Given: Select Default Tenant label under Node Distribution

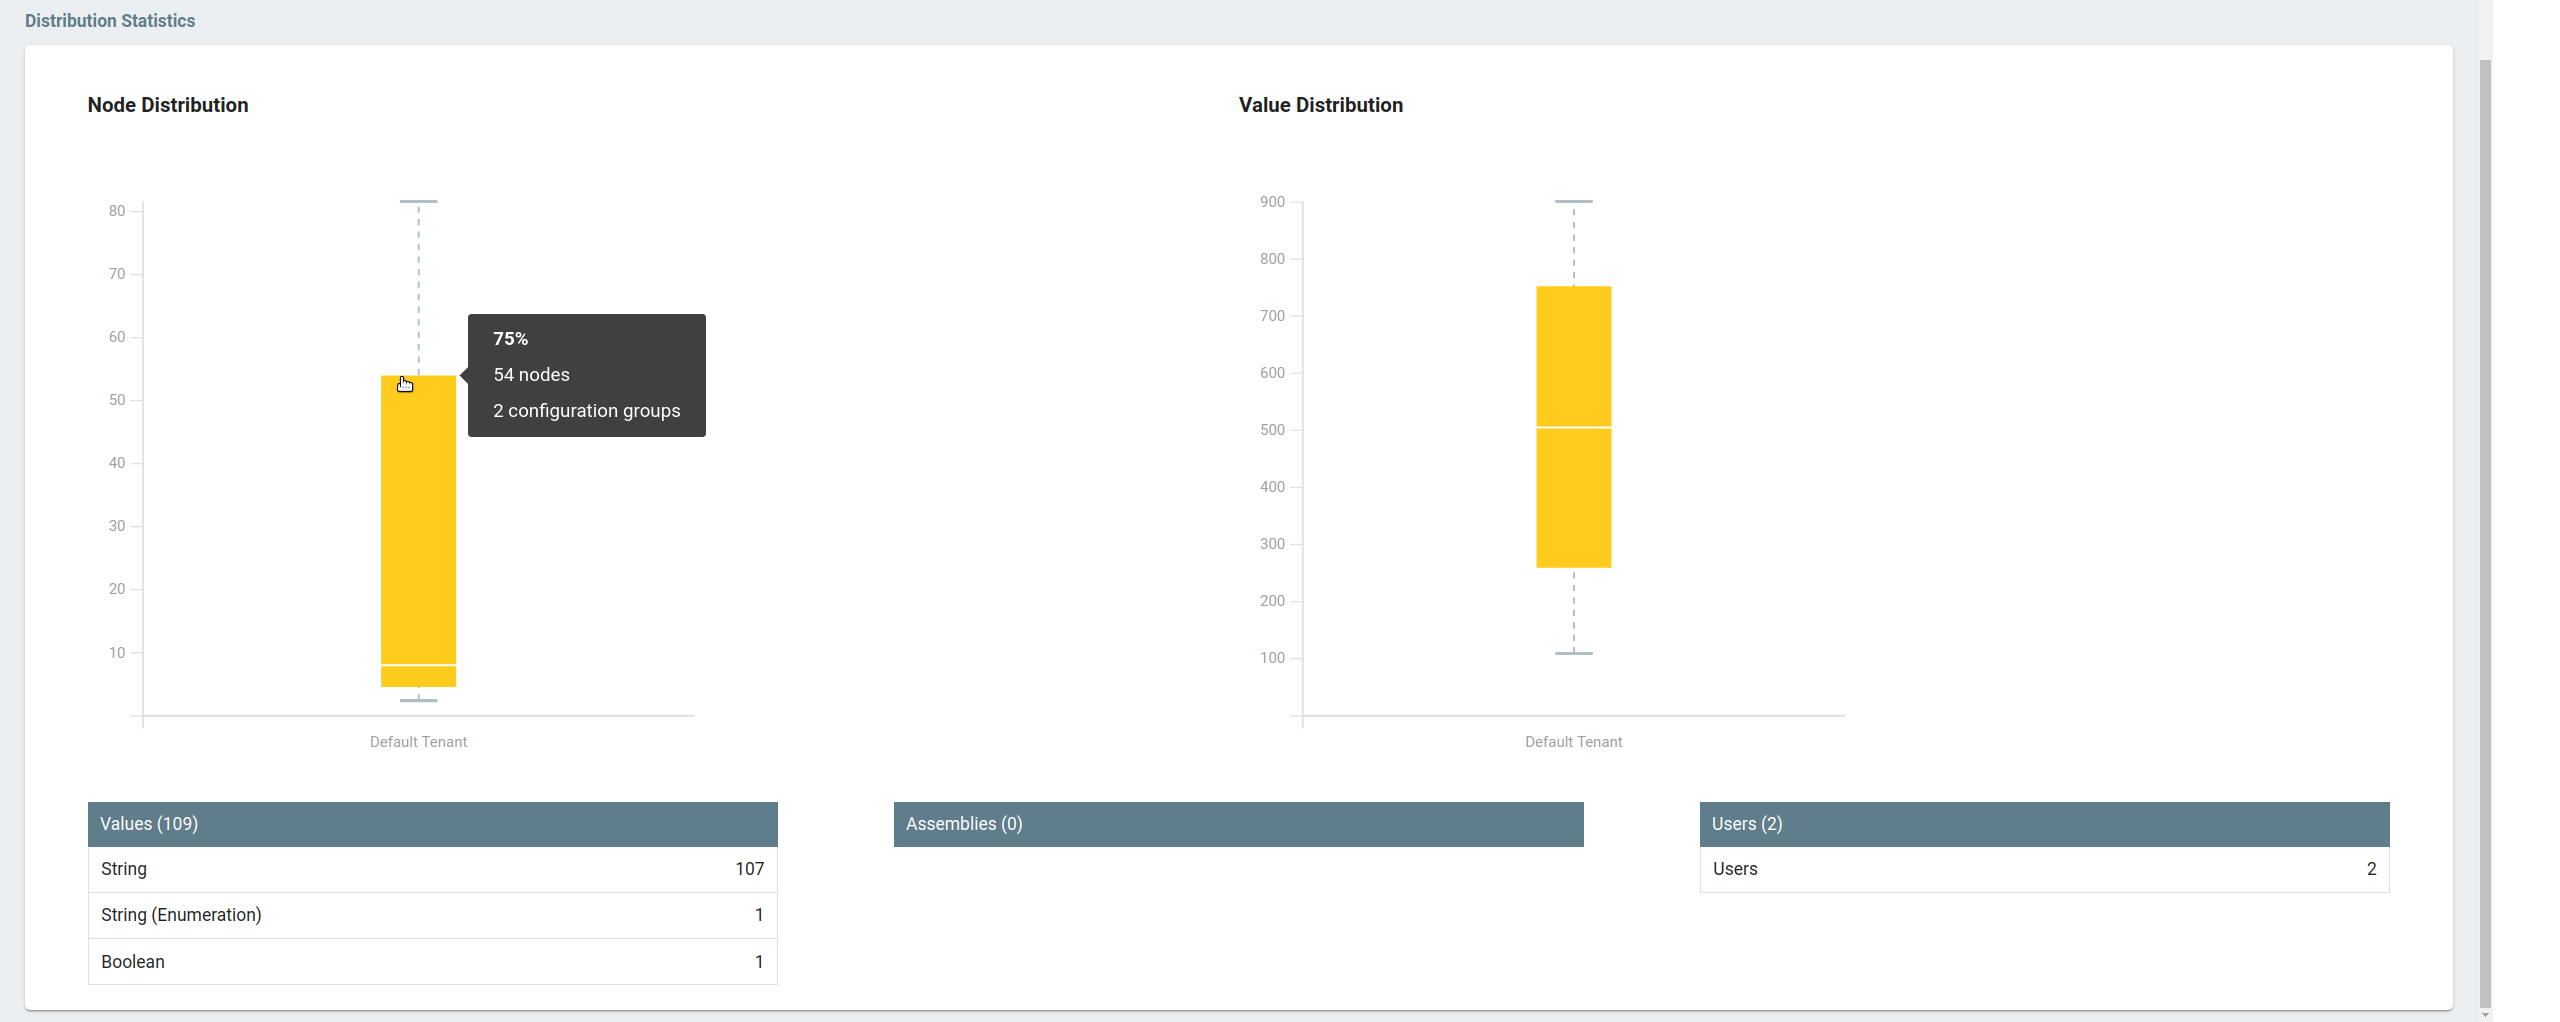Looking at the screenshot, I should click(x=418, y=741).
